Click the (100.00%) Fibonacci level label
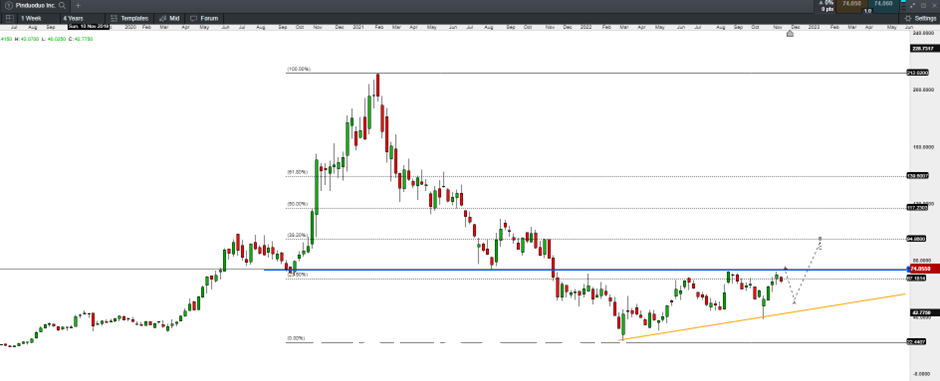 (x=298, y=69)
